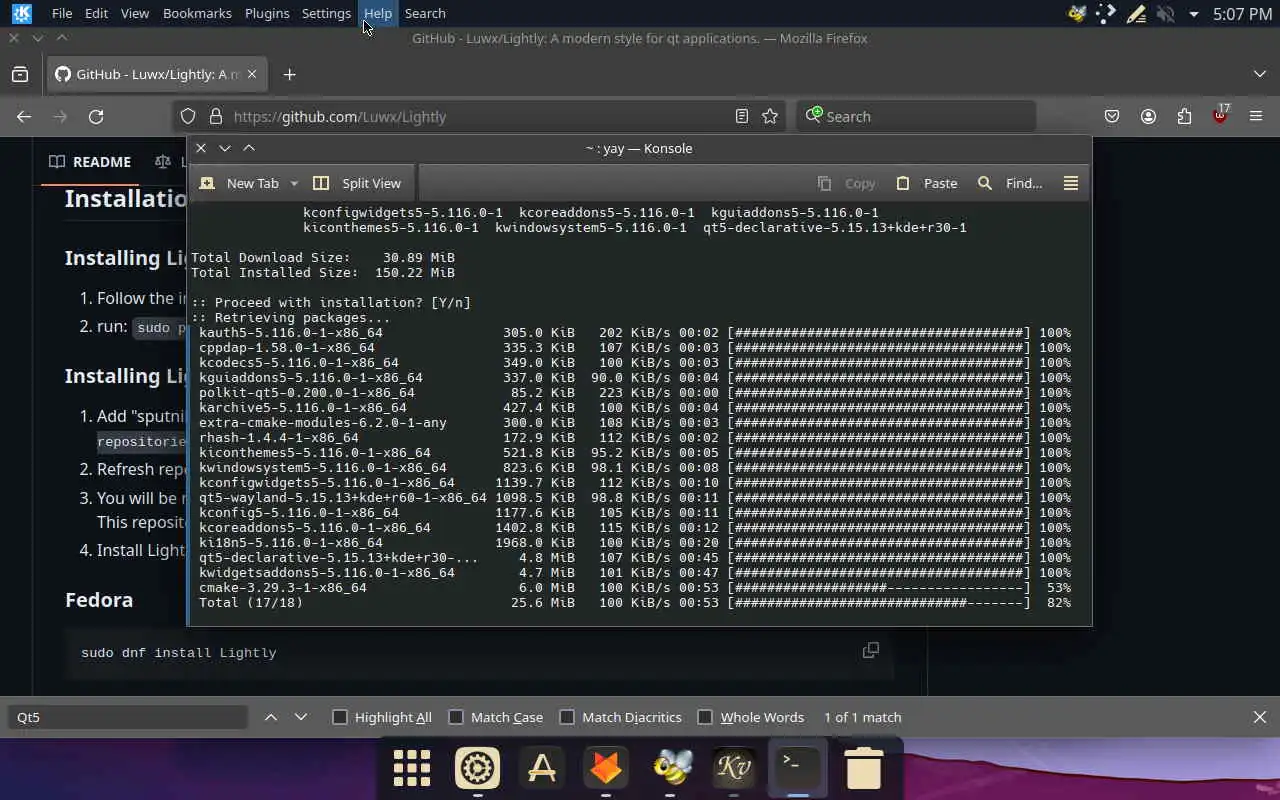
Task: Launch the gear media app in dock
Action: point(477,768)
